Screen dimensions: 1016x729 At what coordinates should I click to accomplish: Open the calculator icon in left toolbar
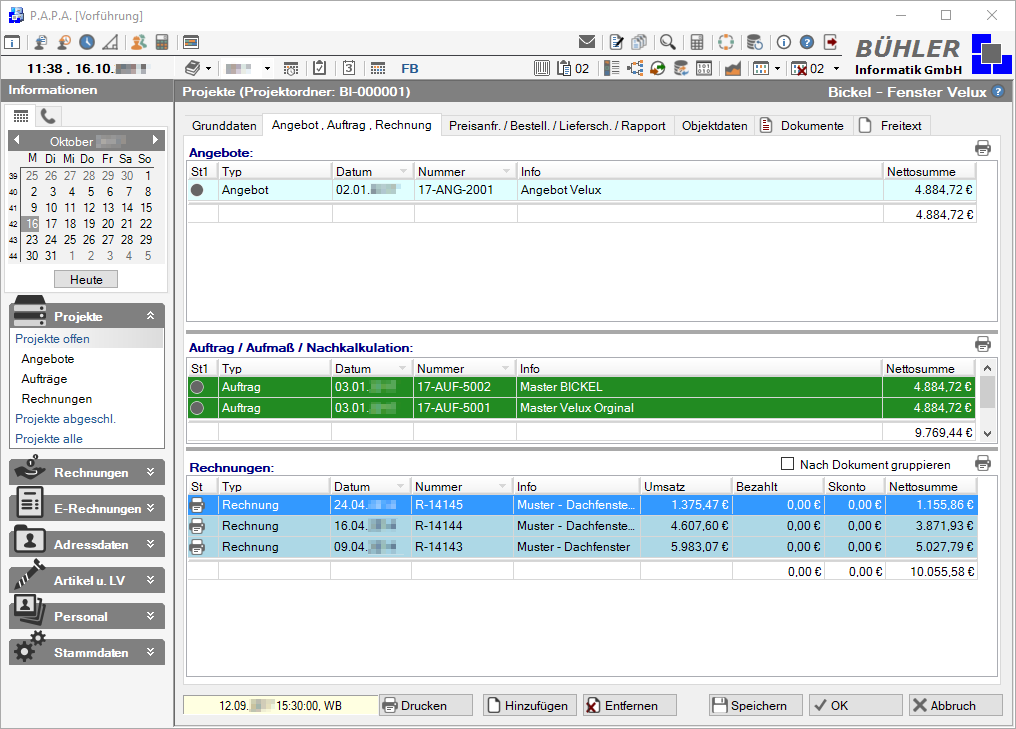pos(161,42)
